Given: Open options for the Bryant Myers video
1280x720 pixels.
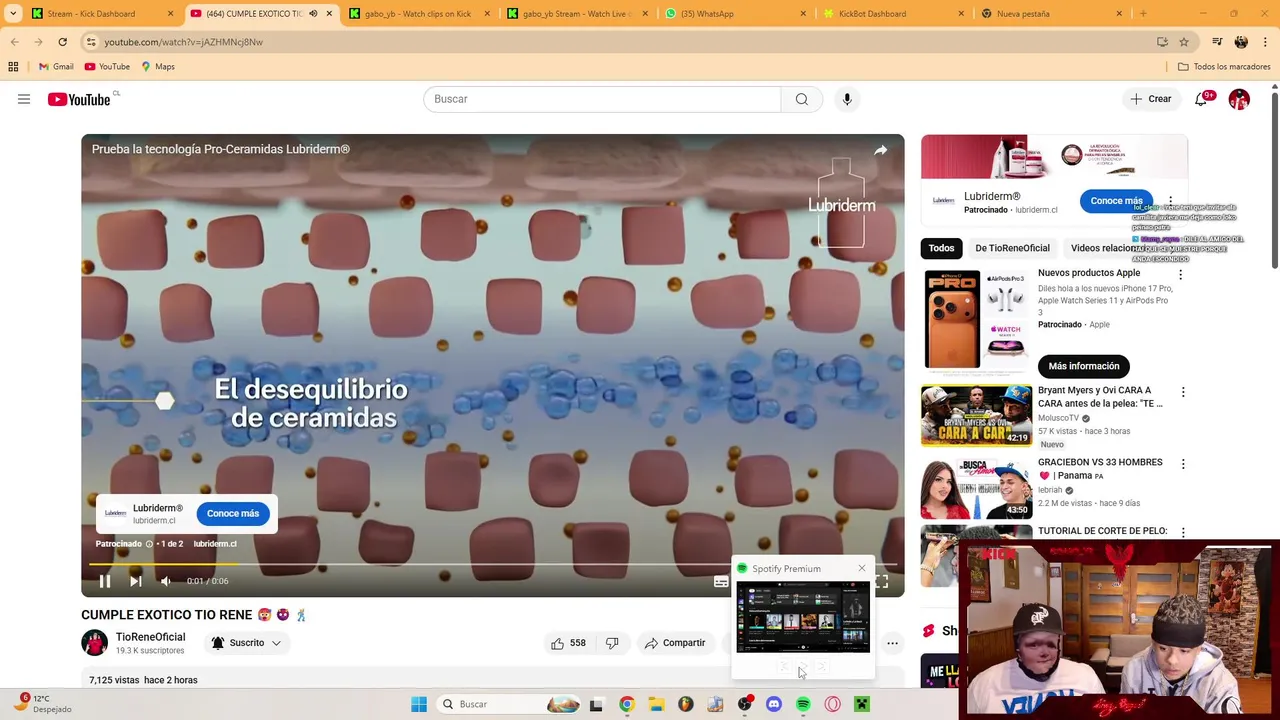Looking at the screenshot, I should tap(1183, 392).
